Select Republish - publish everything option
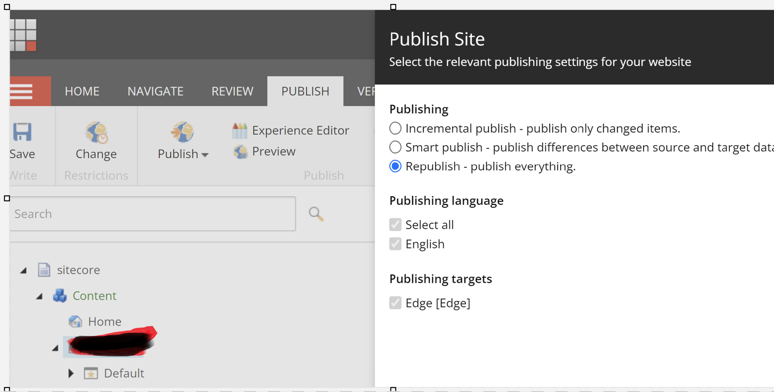The image size is (774, 392). point(395,166)
